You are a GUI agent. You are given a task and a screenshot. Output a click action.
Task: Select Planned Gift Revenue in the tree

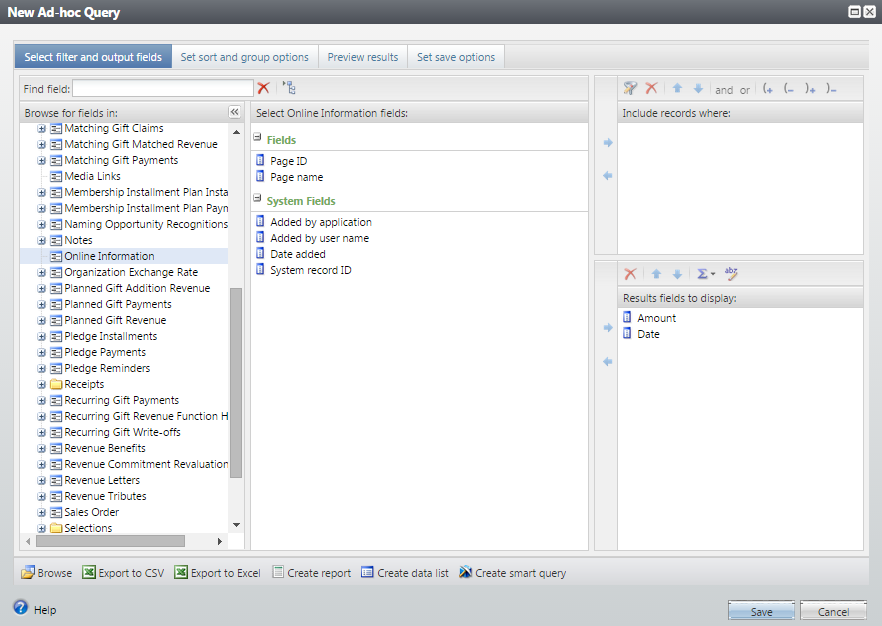pos(115,320)
